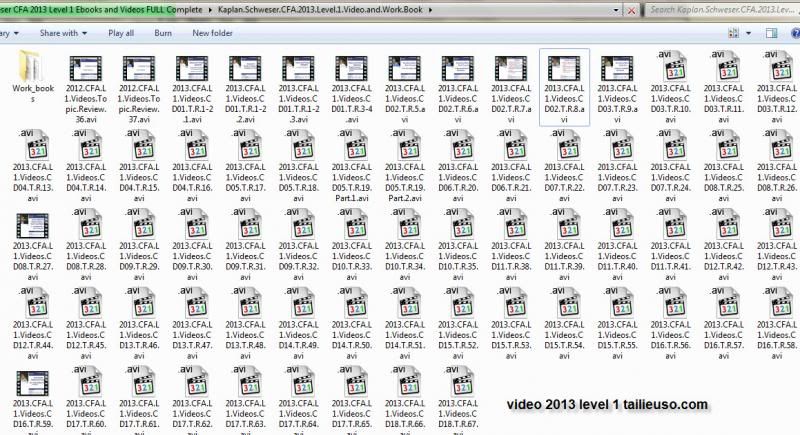The height and width of the screenshot is (435, 800).
Task: Select CD10.T.R.35.avi file icon
Action: [458, 224]
